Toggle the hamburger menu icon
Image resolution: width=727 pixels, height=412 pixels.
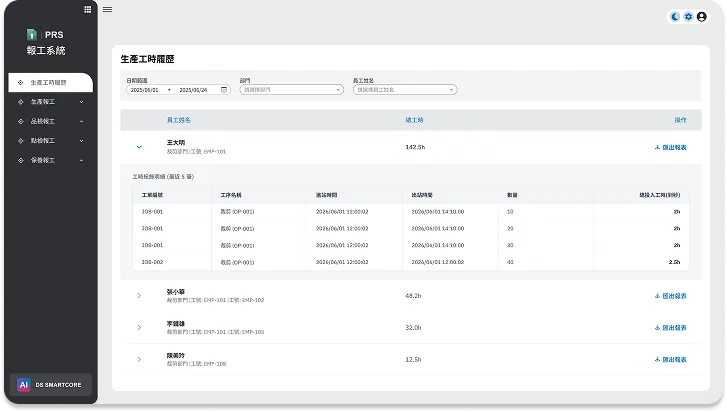[x=108, y=9]
